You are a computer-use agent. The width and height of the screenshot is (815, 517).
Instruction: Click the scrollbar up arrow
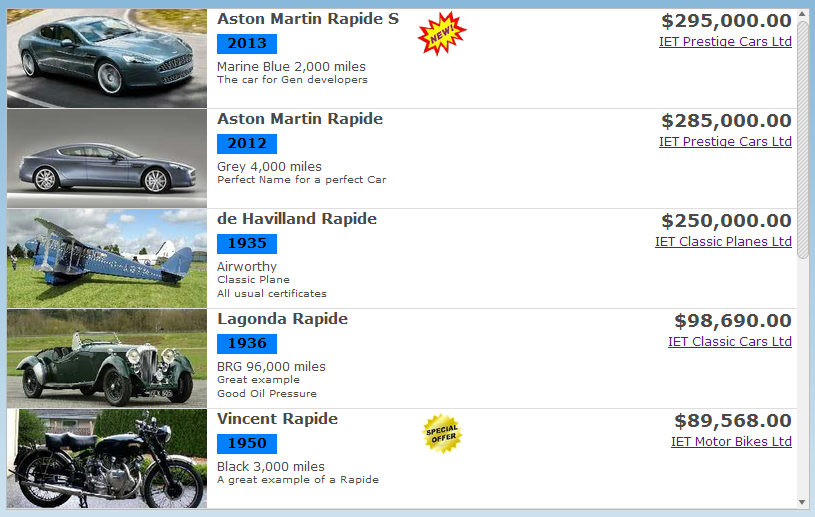(802, 15)
